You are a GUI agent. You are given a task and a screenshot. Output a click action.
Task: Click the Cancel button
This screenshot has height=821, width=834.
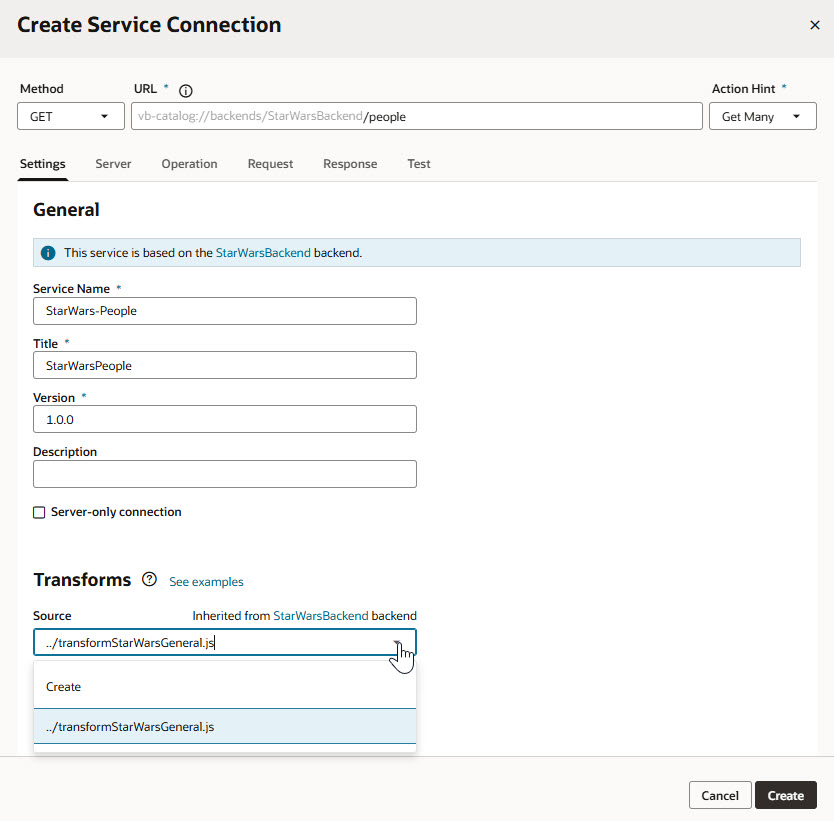(720, 795)
